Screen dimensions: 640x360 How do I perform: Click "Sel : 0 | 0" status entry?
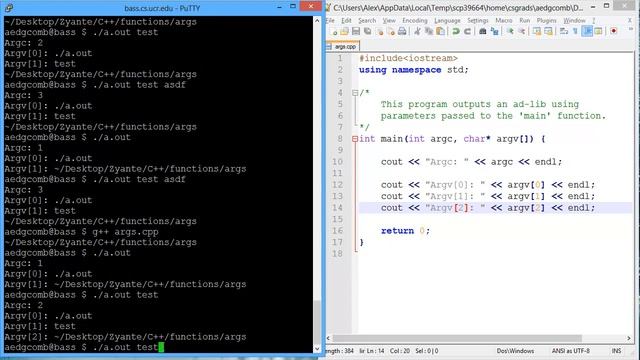click(427, 351)
